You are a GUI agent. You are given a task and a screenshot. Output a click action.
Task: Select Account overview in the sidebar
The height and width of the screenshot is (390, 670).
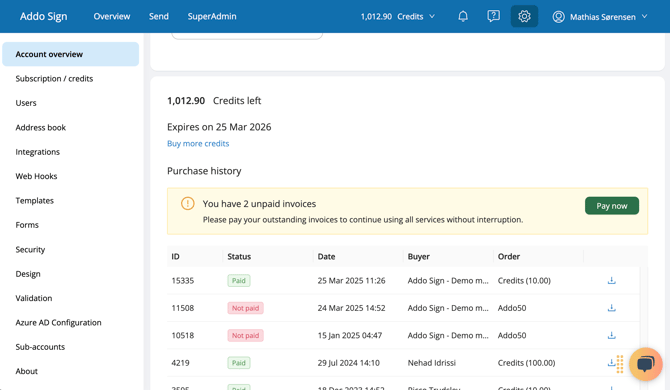click(71, 54)
